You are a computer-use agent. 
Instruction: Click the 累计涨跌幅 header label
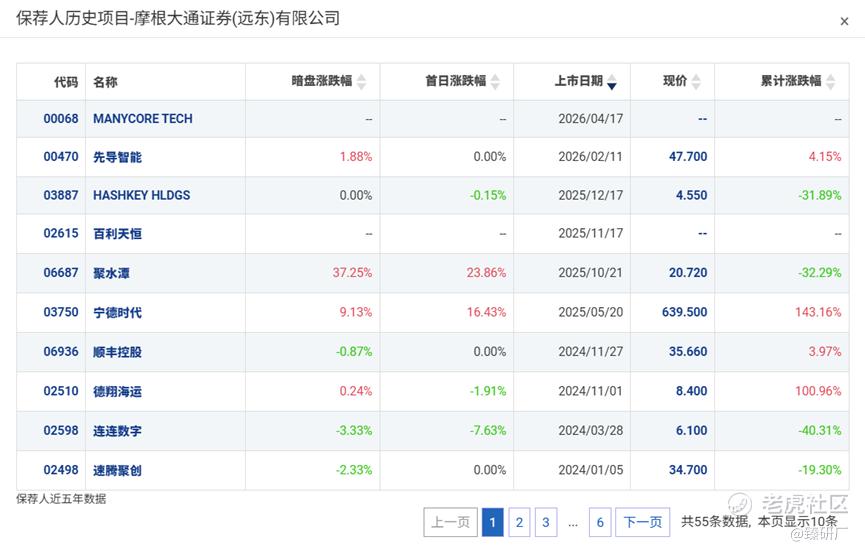[791, 81]
